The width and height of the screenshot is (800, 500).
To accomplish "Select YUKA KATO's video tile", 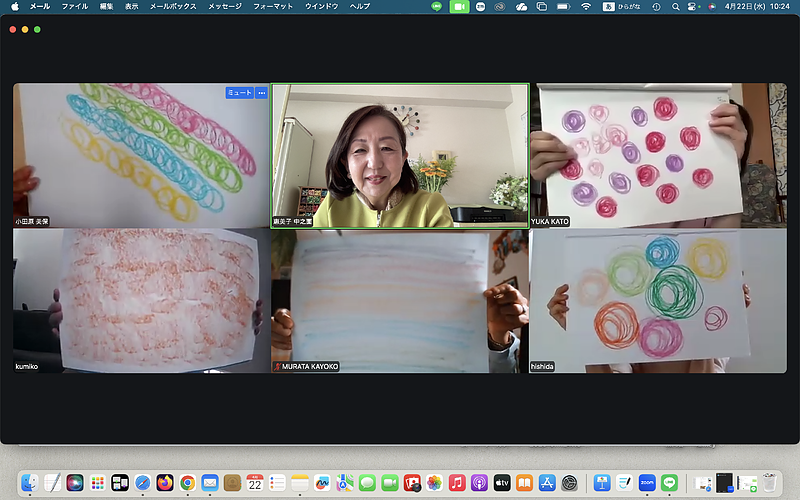I will click(658, 155).
